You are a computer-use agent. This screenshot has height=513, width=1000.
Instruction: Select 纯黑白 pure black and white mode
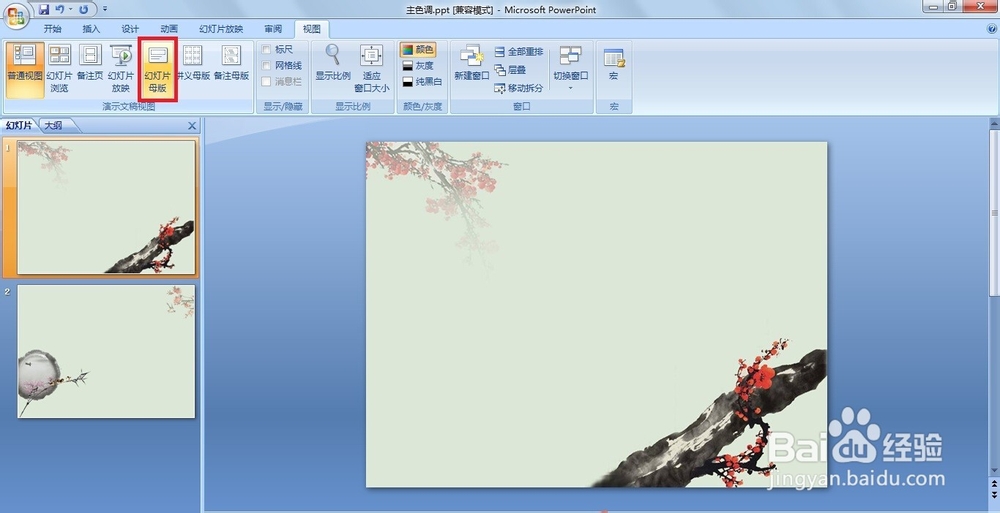pyautogui.click(x=422, y=81)
